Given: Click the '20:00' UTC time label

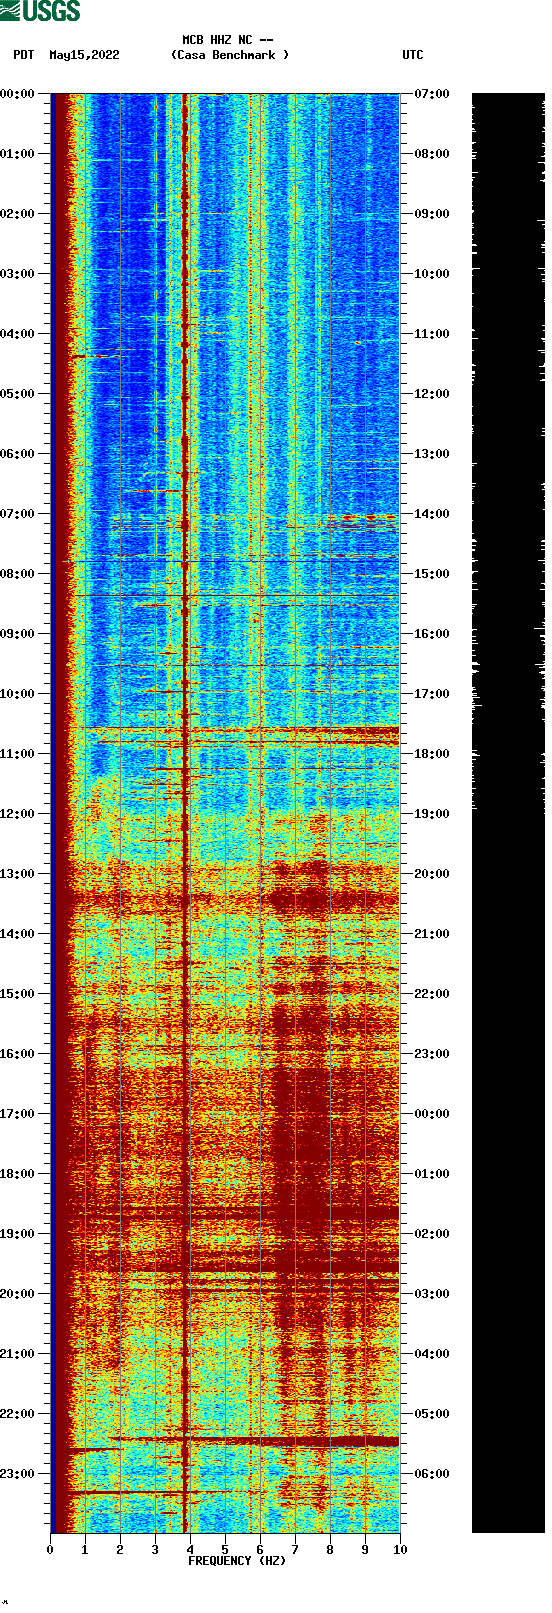Looking at the screenshot, I should [x=432, y=874].
